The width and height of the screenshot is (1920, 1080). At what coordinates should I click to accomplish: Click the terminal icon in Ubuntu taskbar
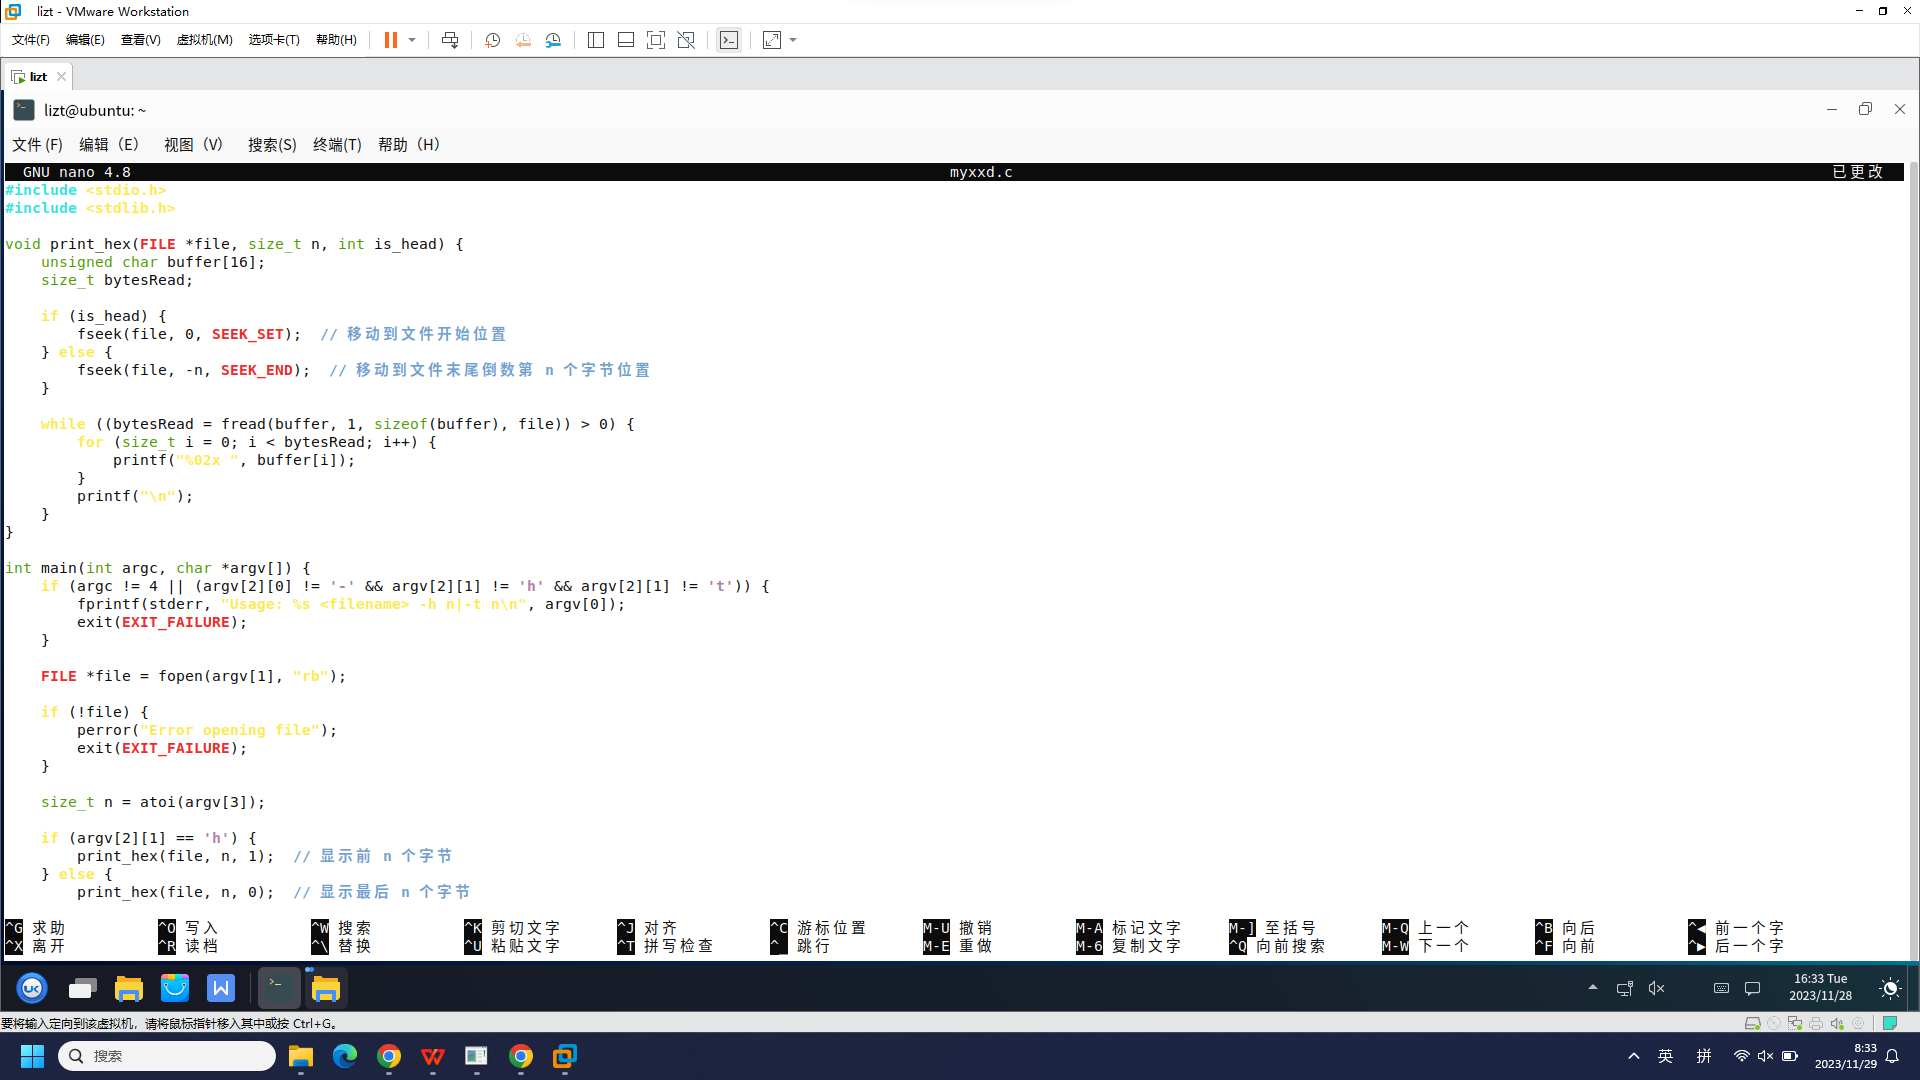click(278, 988)
